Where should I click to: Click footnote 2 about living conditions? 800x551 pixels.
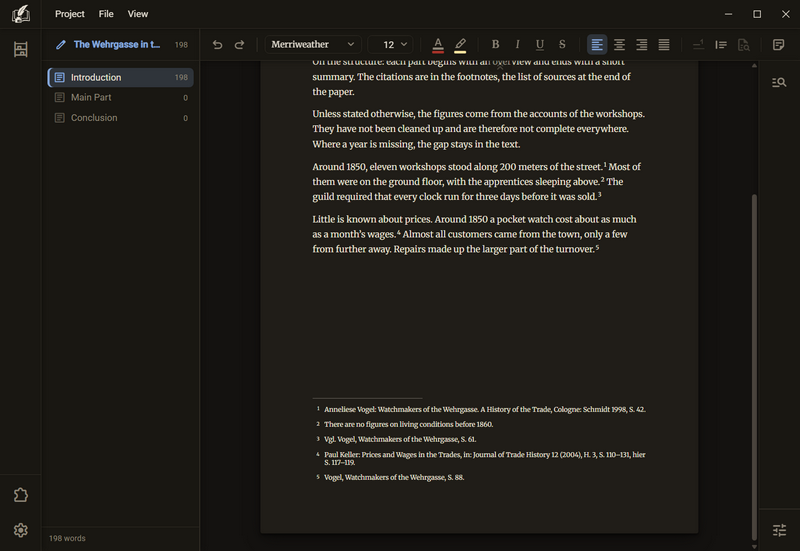coord(408,424)
